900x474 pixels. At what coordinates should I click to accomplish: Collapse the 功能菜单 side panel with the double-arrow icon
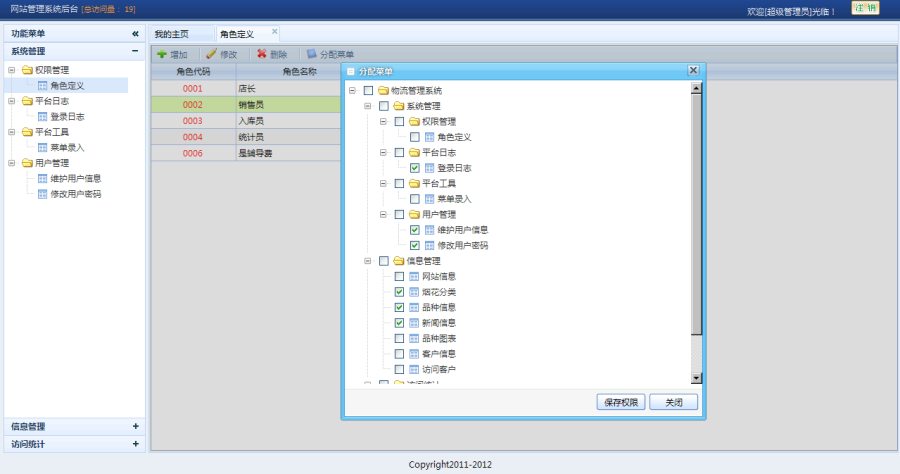135,34
